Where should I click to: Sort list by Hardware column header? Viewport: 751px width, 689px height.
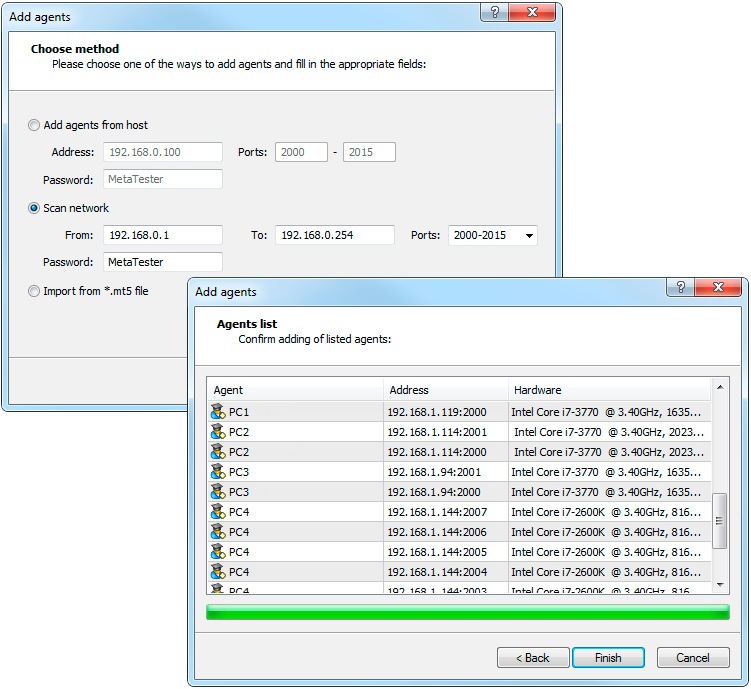coord(609,390)
